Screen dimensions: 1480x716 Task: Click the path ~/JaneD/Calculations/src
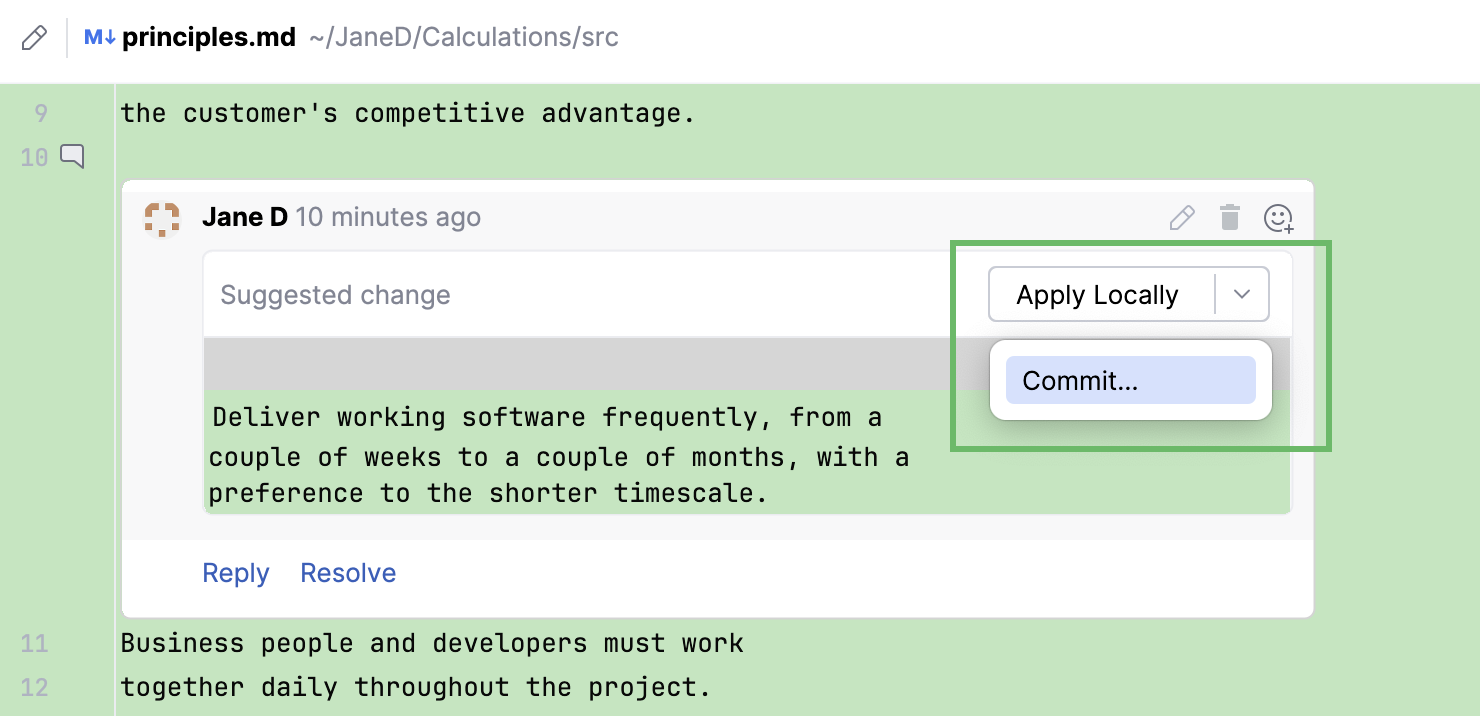[464, 37]
